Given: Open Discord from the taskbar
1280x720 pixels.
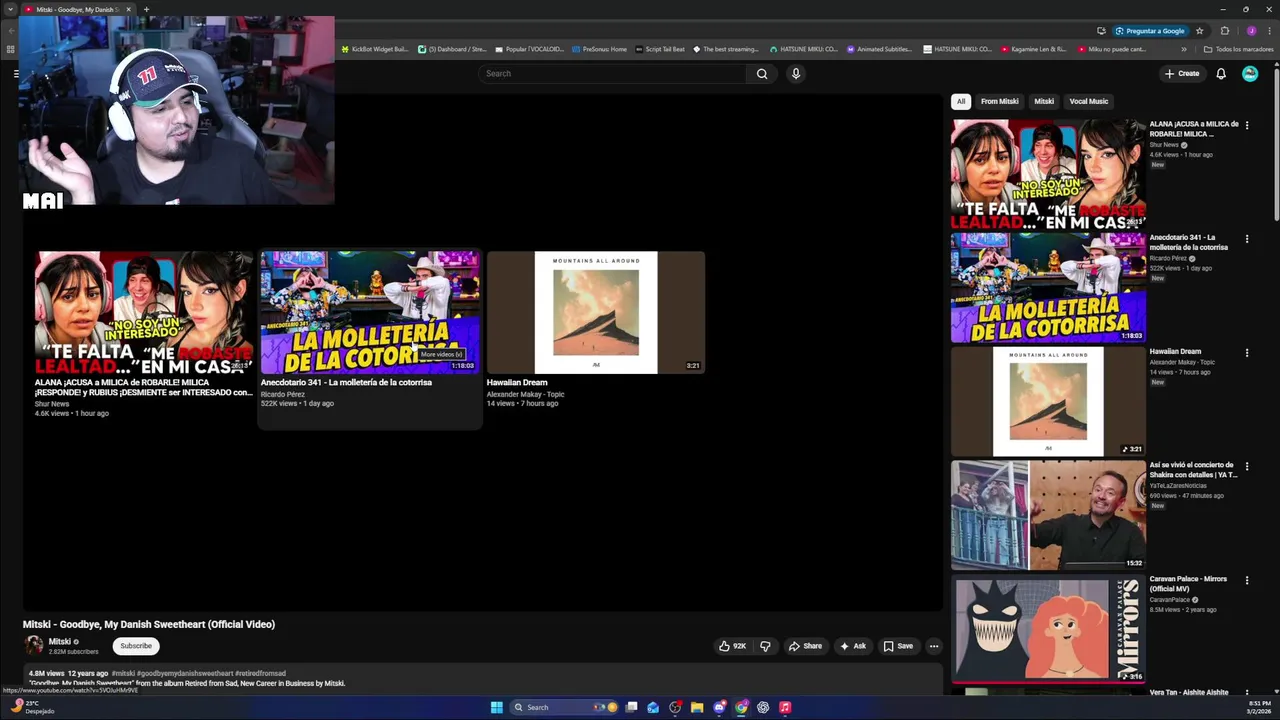Looking at the screenshot, I should click(719, 707).
